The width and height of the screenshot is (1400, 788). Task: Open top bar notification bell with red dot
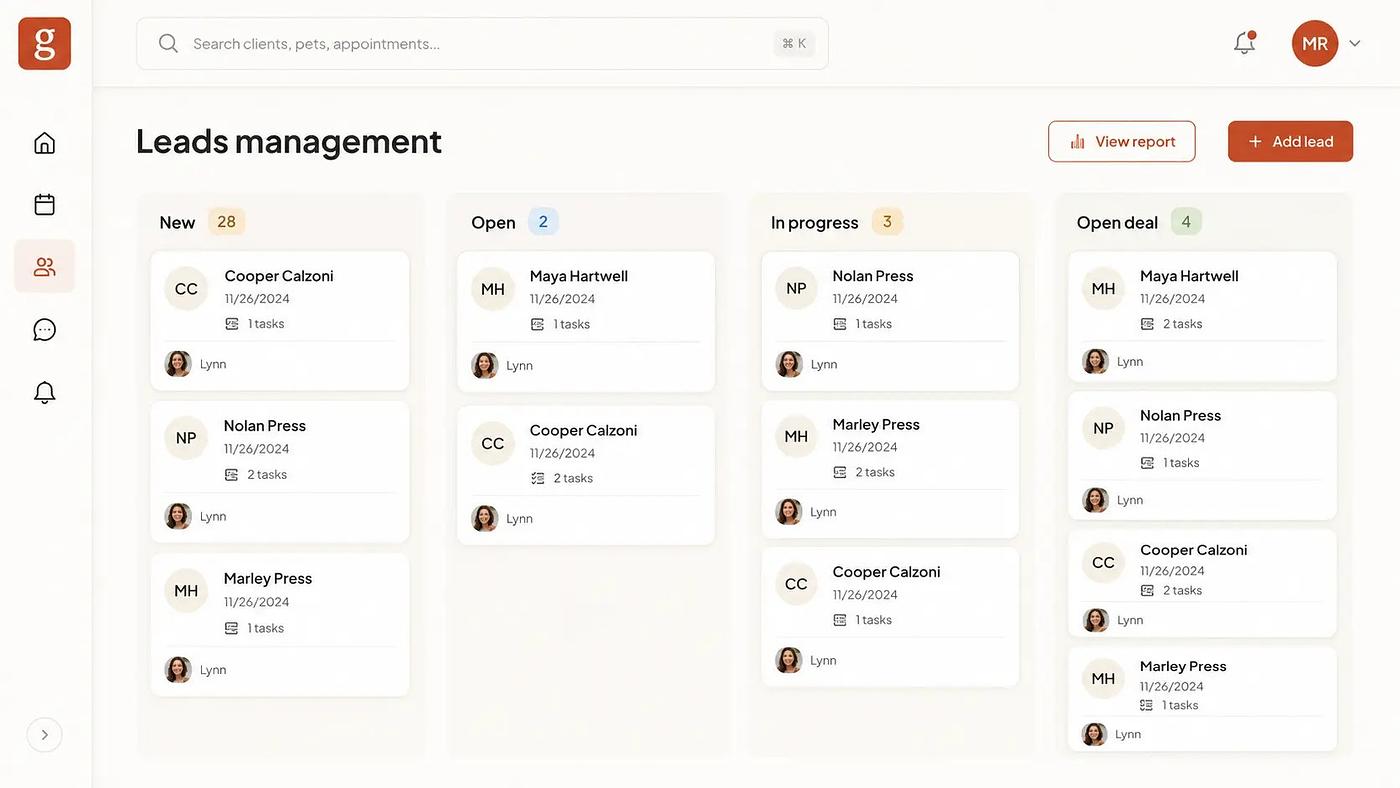[x=1244, y=42]
